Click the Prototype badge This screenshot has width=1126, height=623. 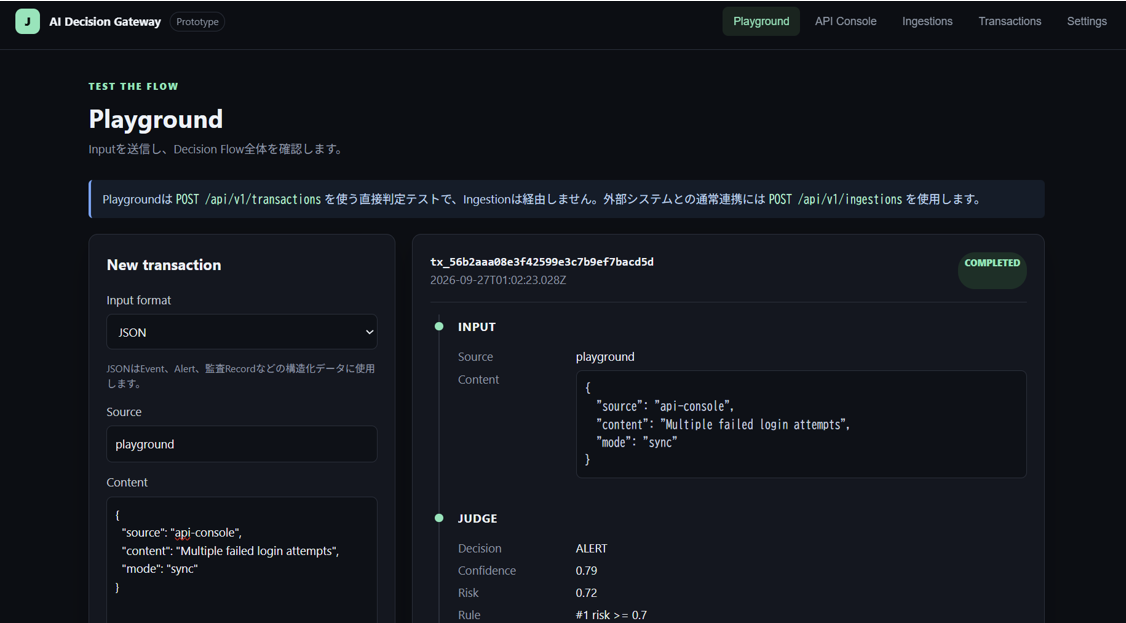click(x=197, y=22)
